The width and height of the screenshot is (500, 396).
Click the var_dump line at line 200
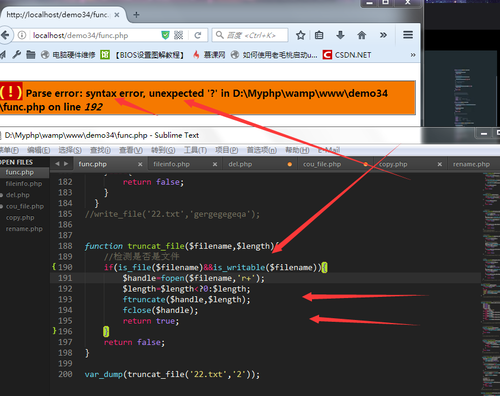[x=172, y=374]
